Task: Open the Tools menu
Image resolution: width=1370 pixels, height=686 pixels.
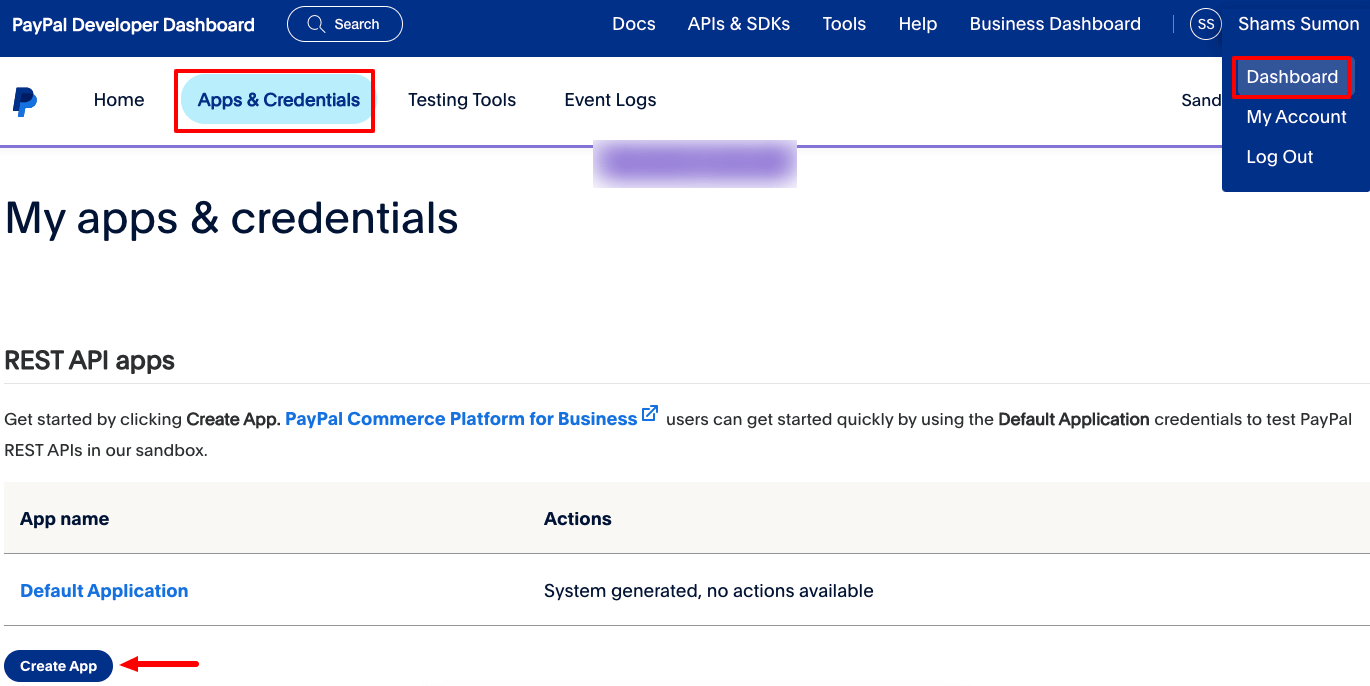Action: pyautogui.click(x=844, y=23)
